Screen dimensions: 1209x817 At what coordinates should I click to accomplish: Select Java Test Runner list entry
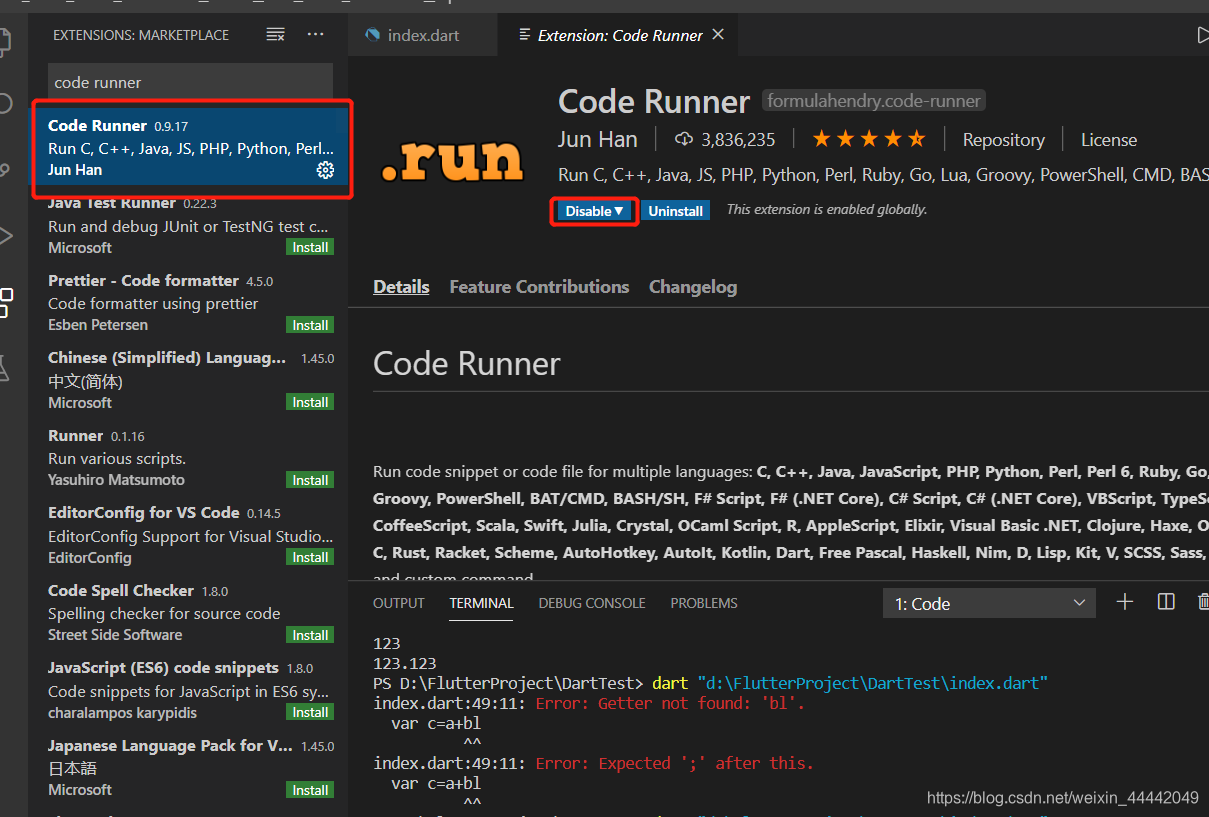[x=188, y=226]
